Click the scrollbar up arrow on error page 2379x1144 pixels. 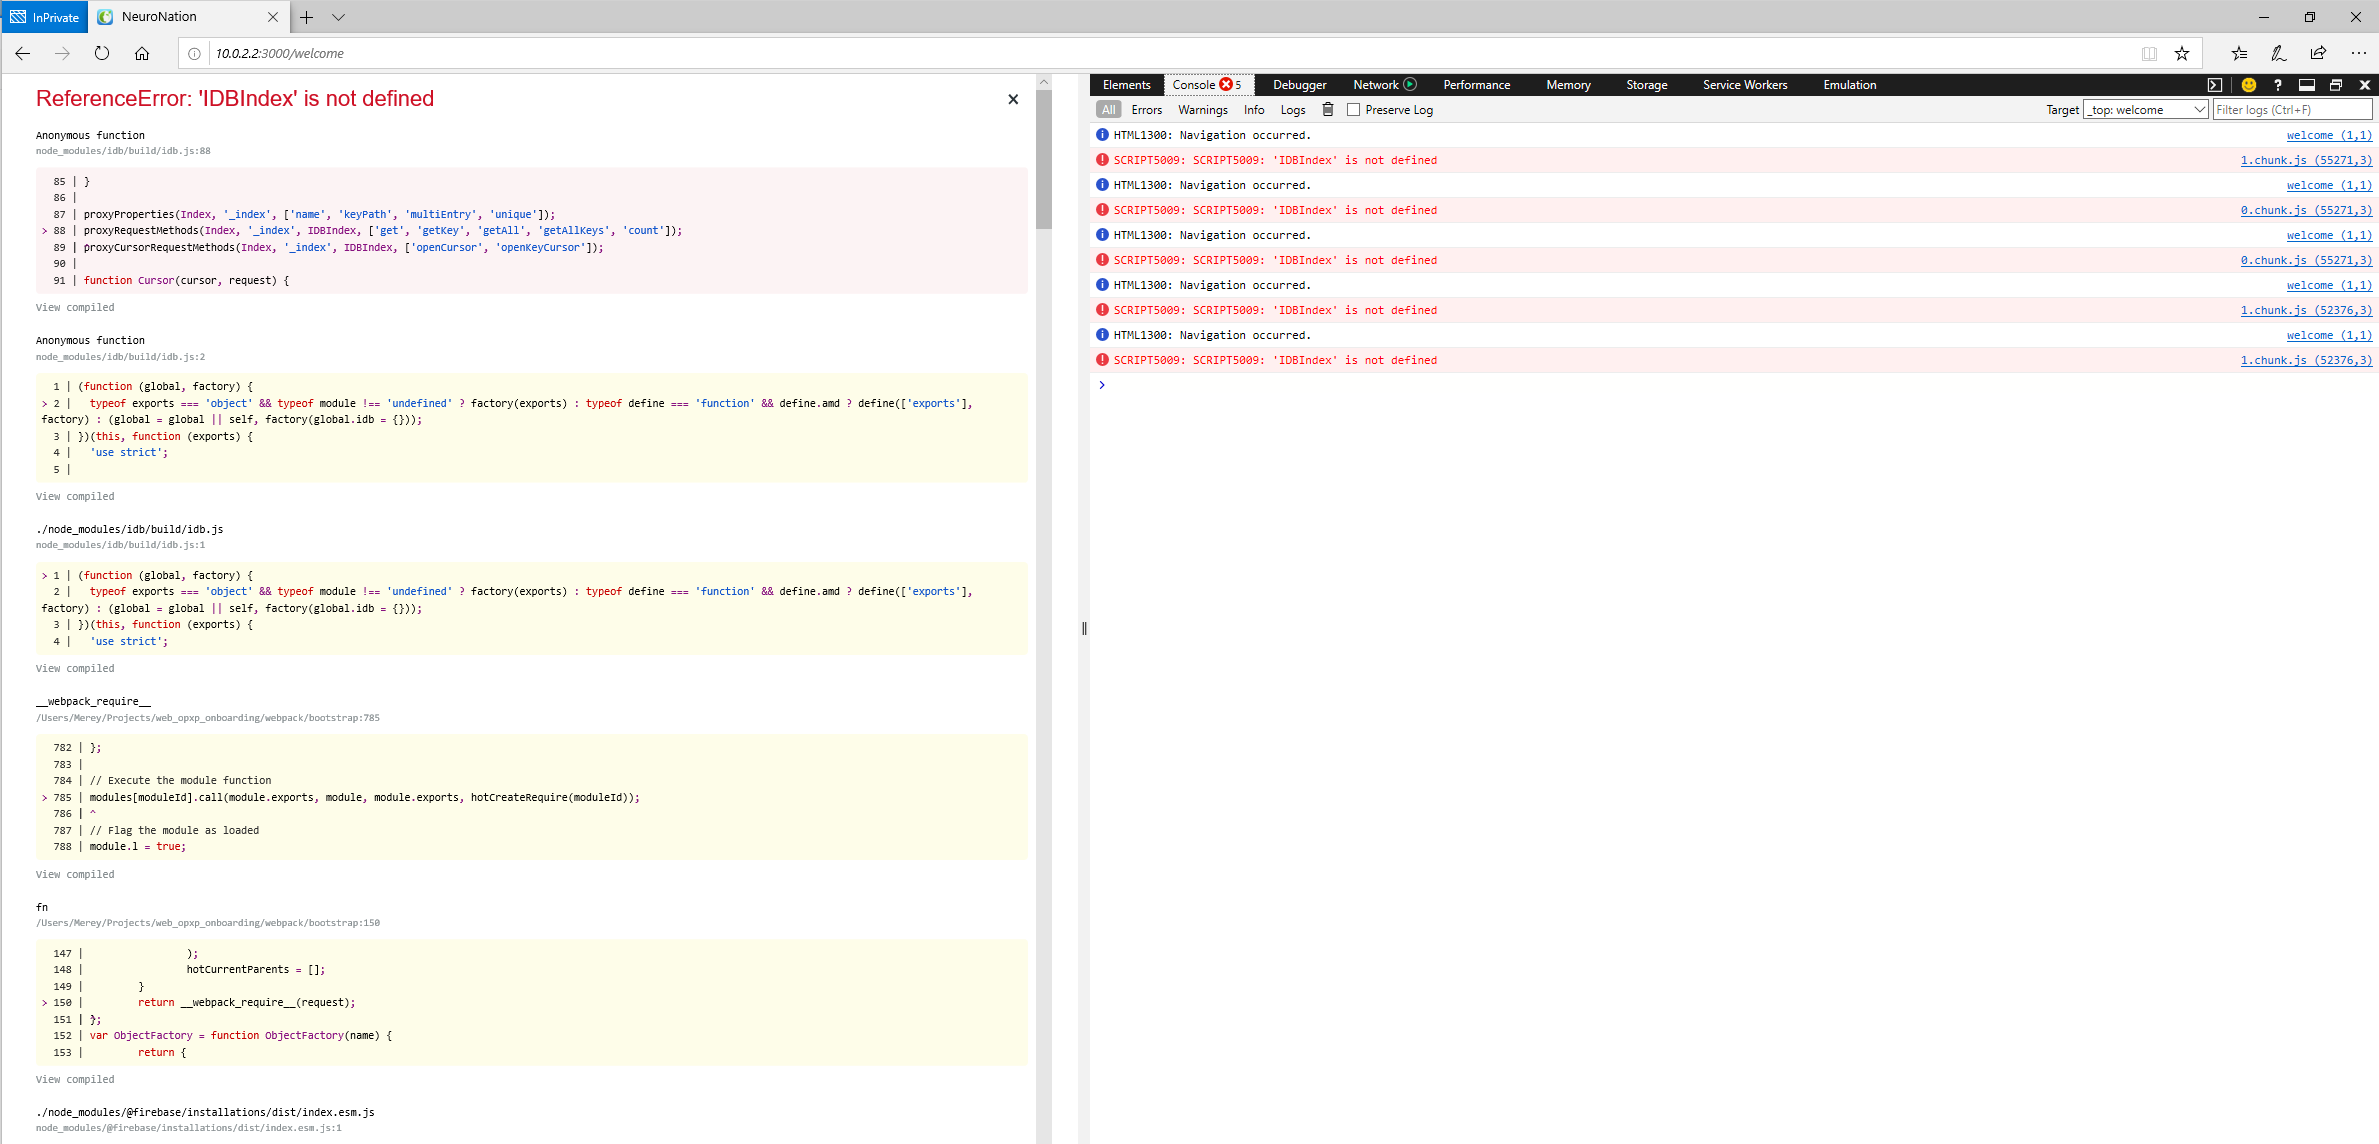click(x=1044, y=82)
